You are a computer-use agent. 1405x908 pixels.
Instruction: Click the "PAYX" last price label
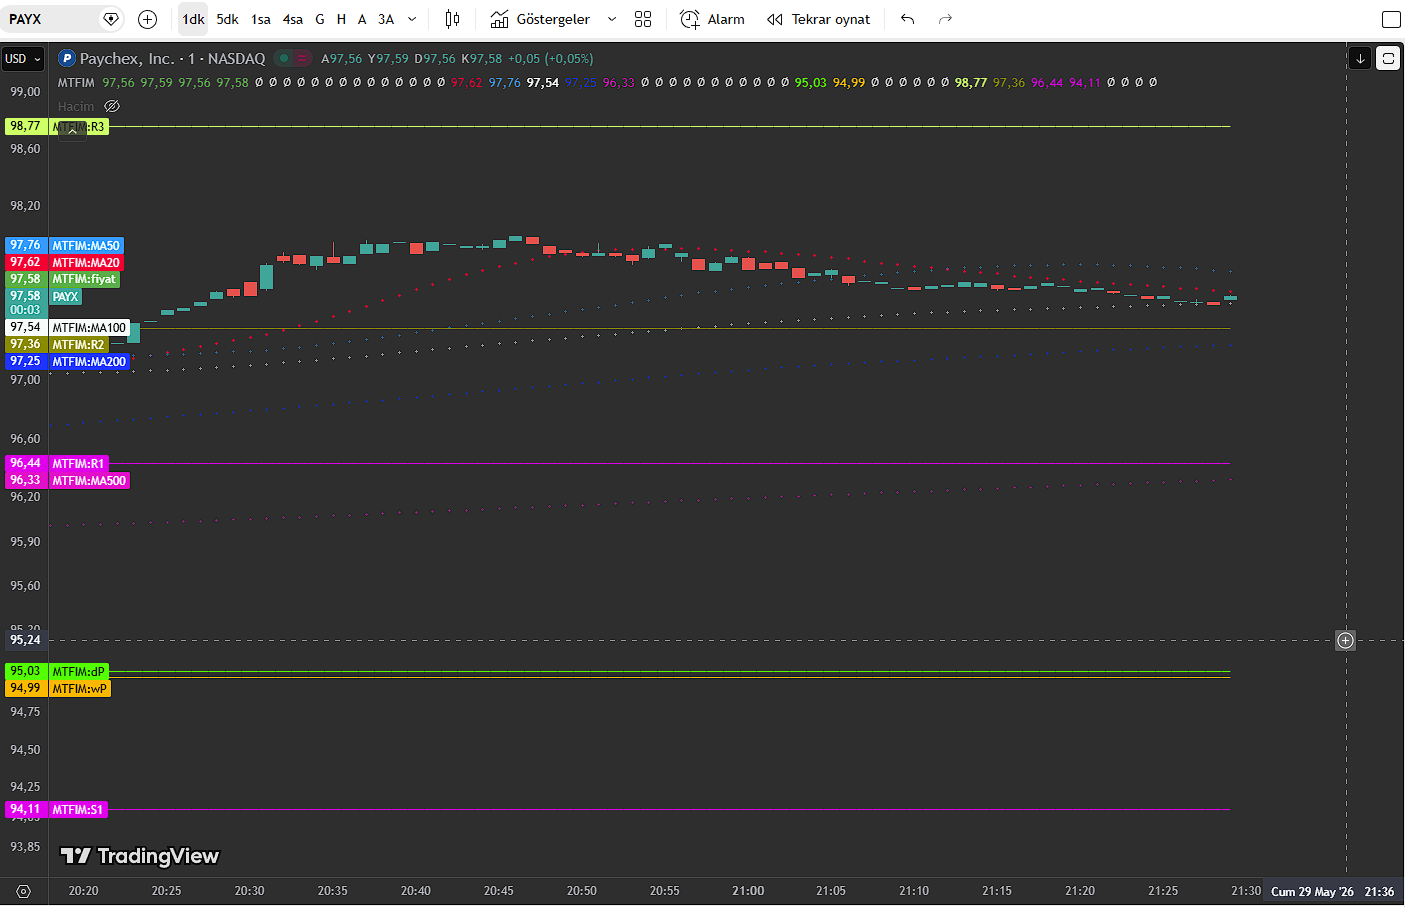point(65,297)
